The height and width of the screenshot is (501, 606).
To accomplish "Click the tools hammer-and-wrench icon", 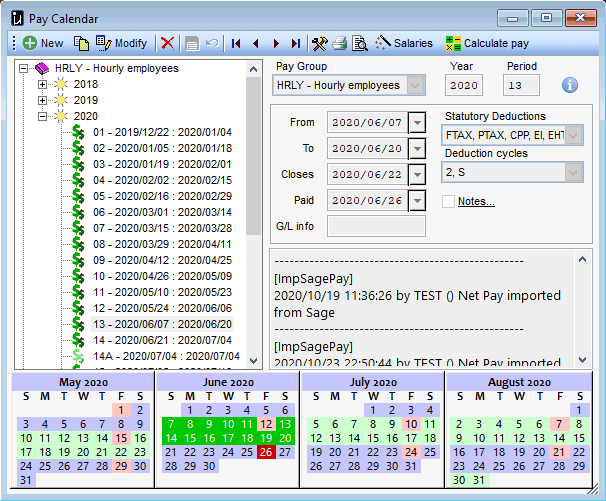I will (320, 44).
